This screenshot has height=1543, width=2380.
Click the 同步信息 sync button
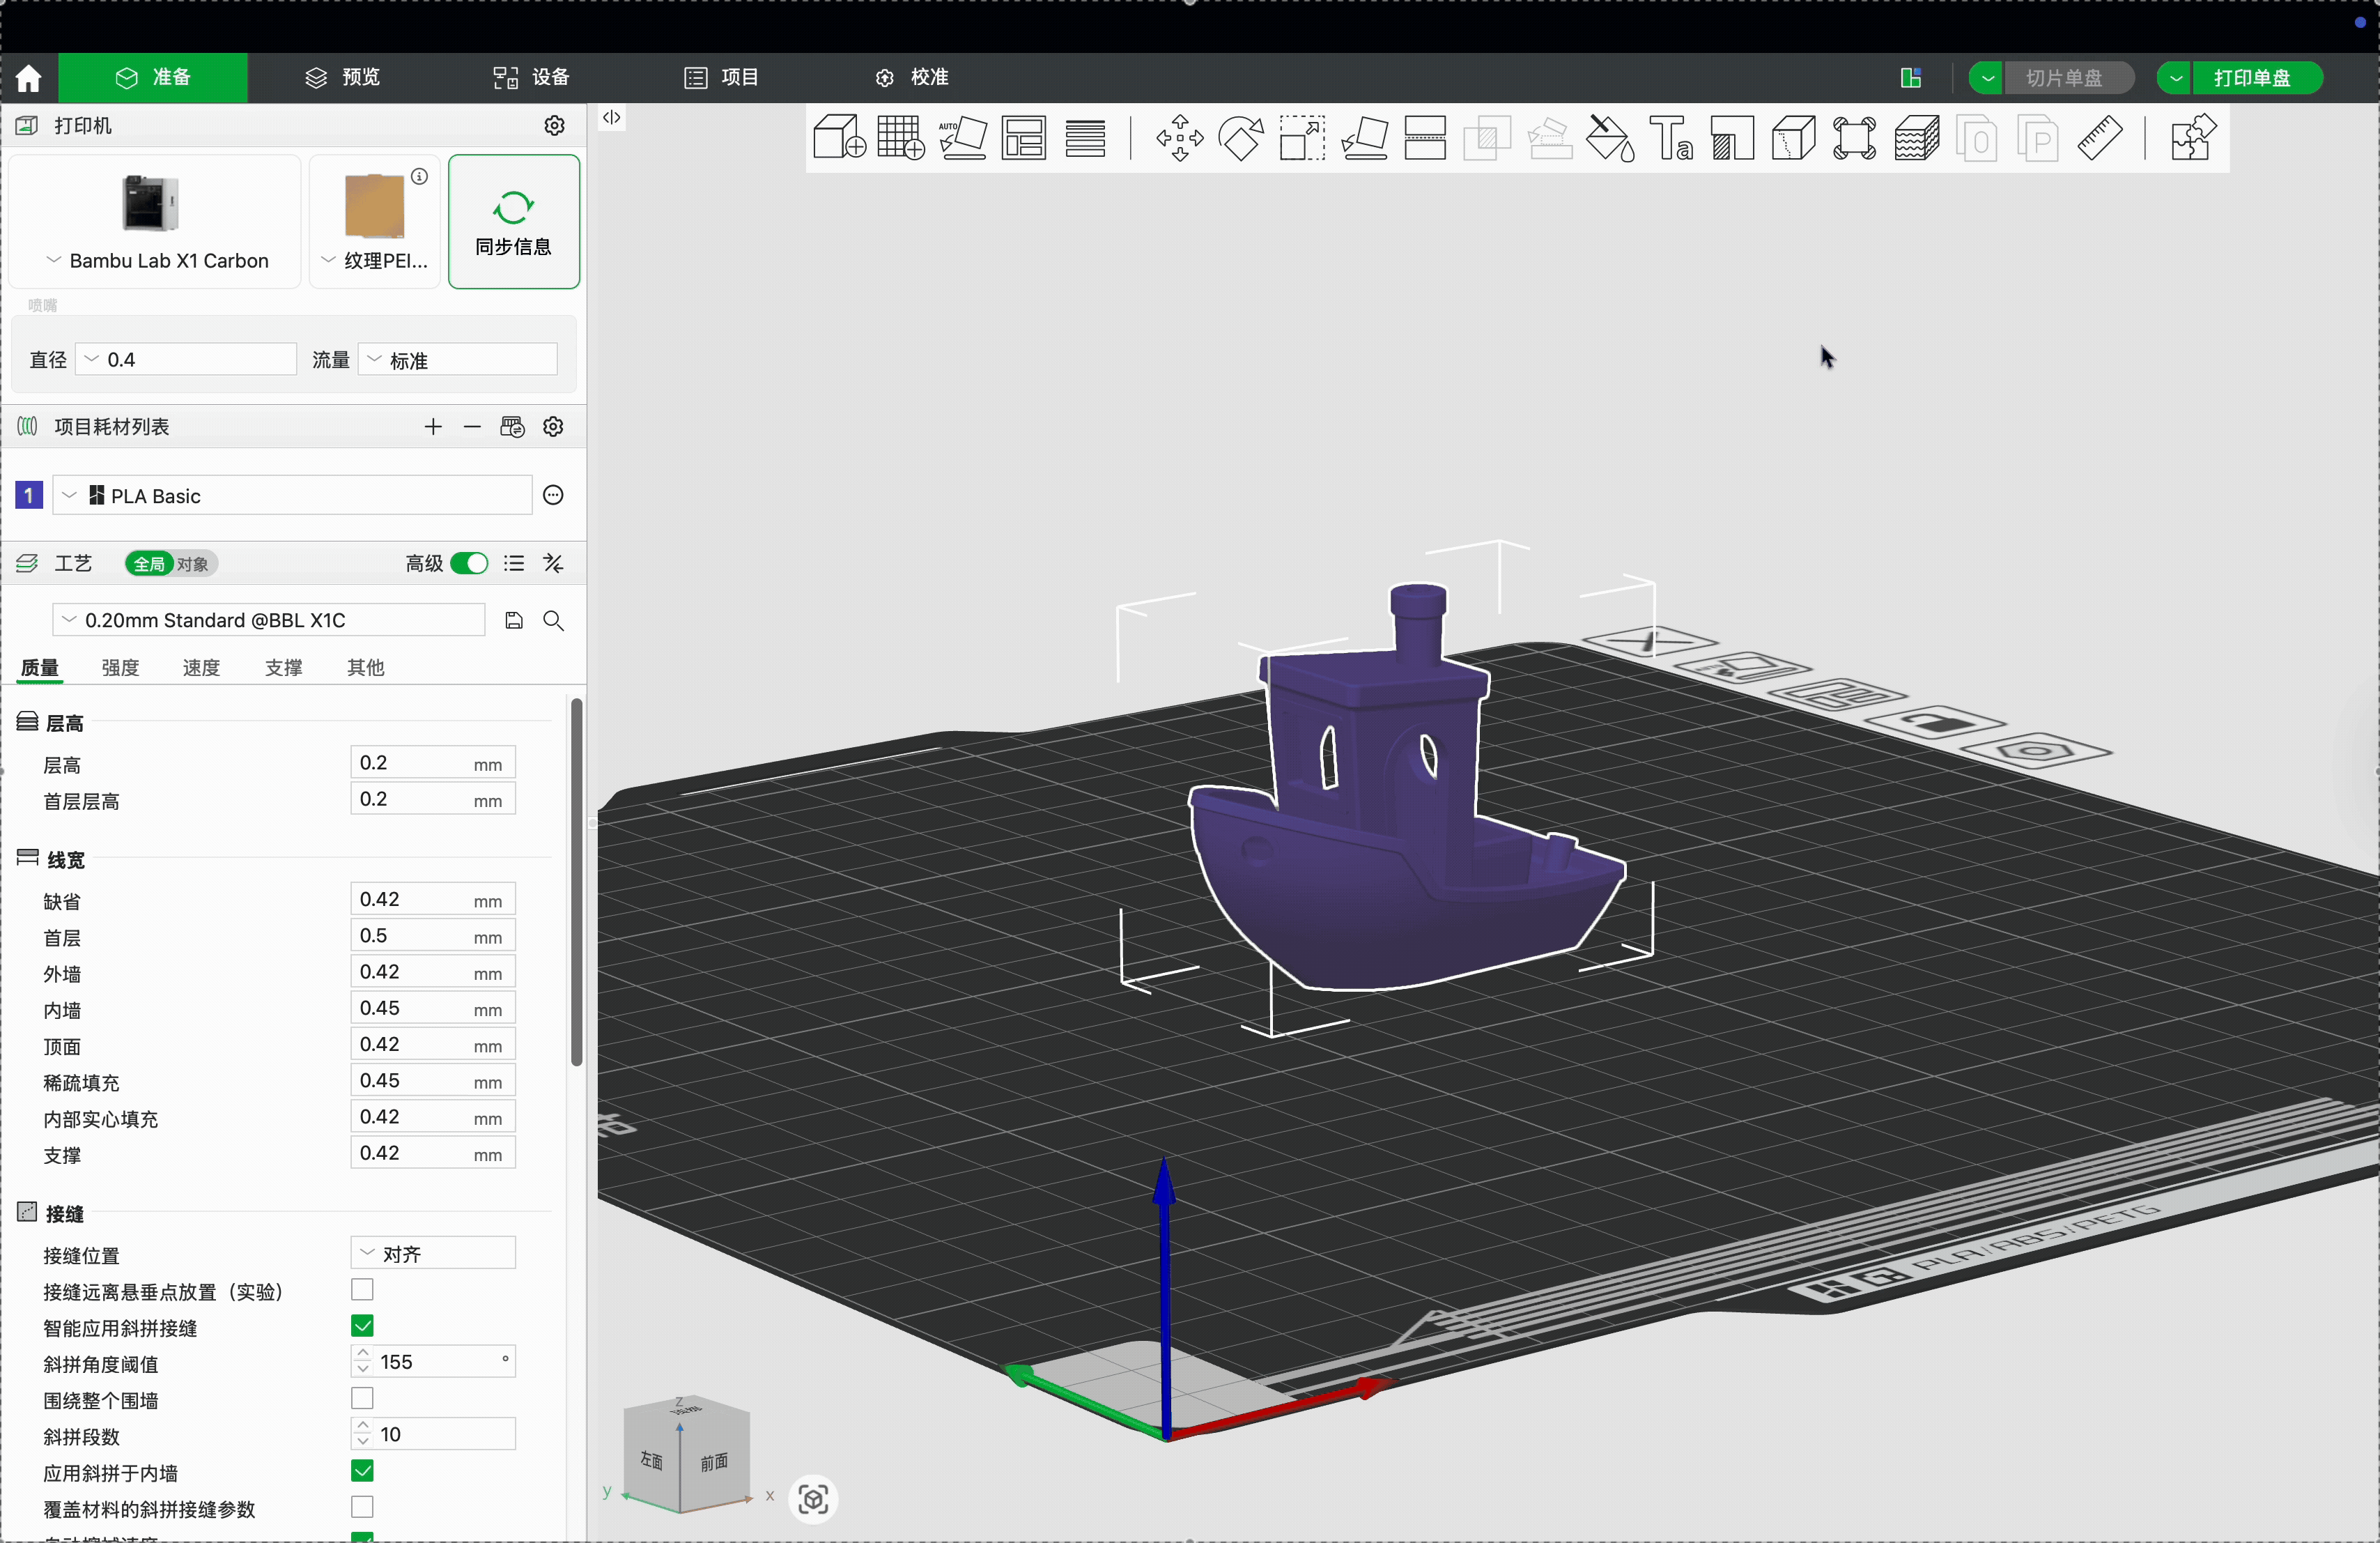coord(513,222)
